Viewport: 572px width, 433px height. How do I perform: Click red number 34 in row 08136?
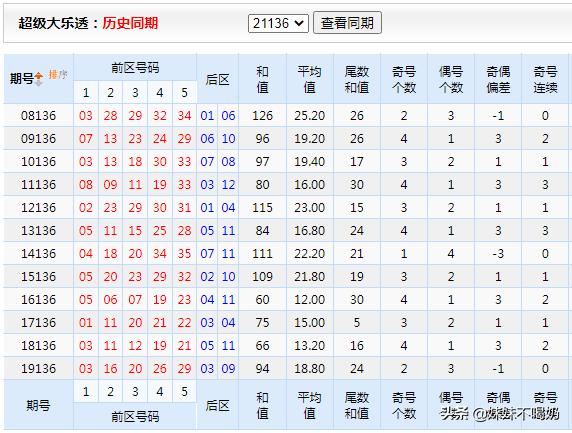pyautogui.click(x=185, y=116)
